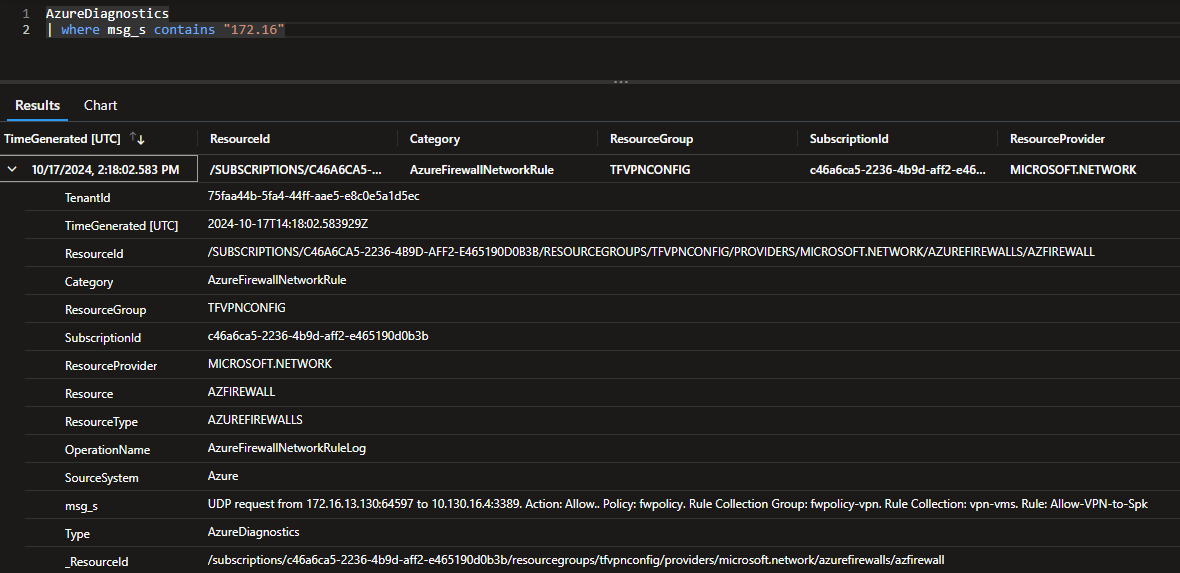1180x573 pixels.
Task: Click query line 1 AzureDiagnostics text
Action: coord(107,14)
